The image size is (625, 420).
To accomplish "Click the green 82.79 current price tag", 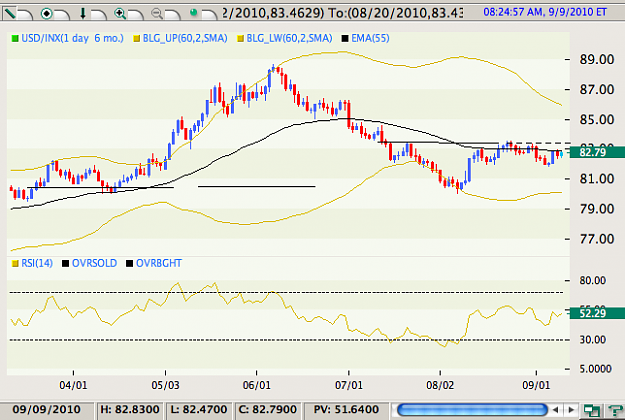I will [x=597, y=152].
